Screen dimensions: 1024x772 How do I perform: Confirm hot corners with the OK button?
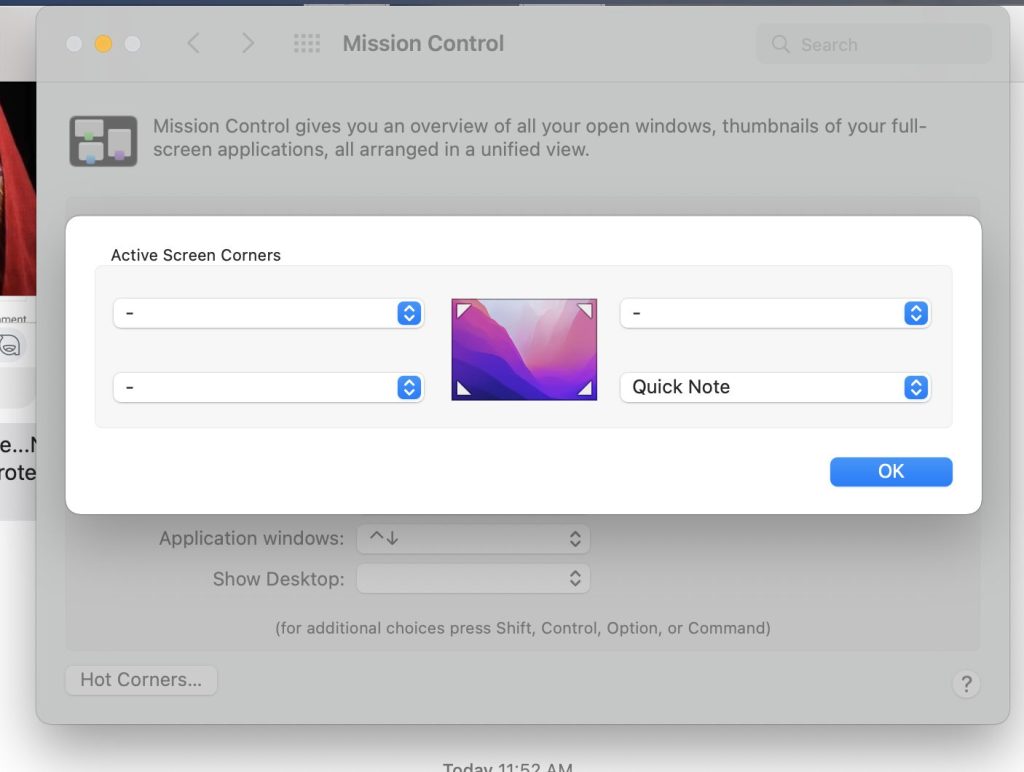(x=890, y=472)
